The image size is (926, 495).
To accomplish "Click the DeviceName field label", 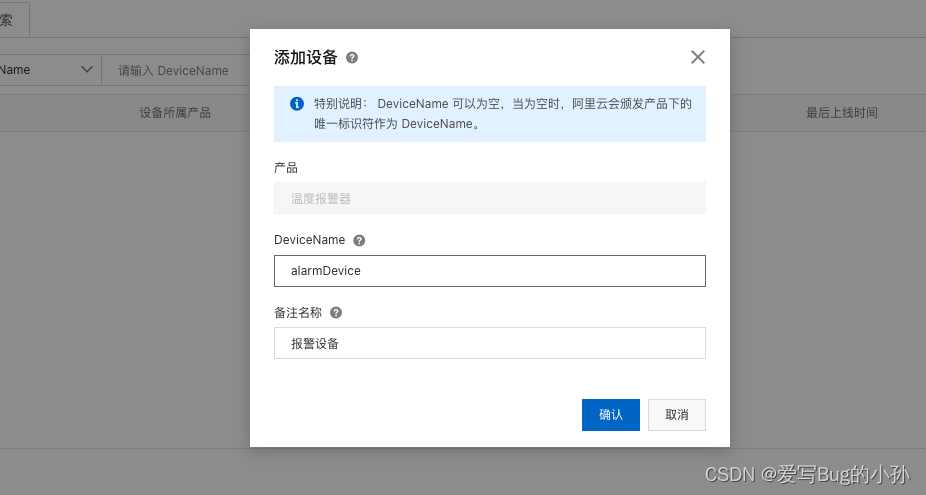I will (309, 240).
